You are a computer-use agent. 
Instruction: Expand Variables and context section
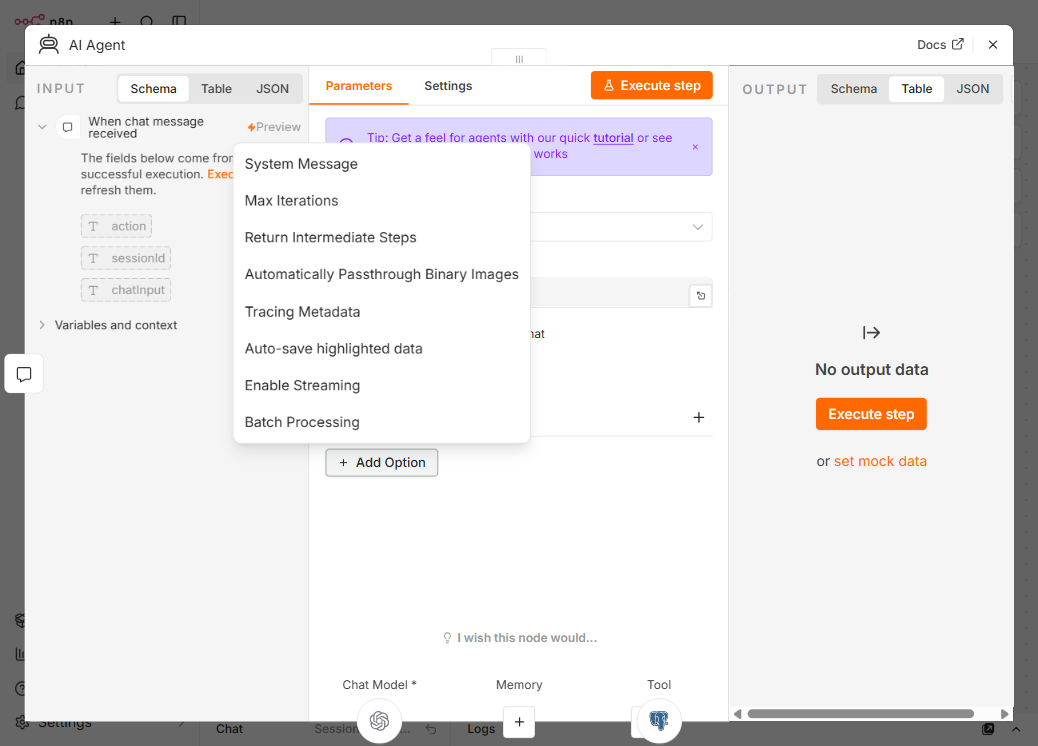coord(42,325)
